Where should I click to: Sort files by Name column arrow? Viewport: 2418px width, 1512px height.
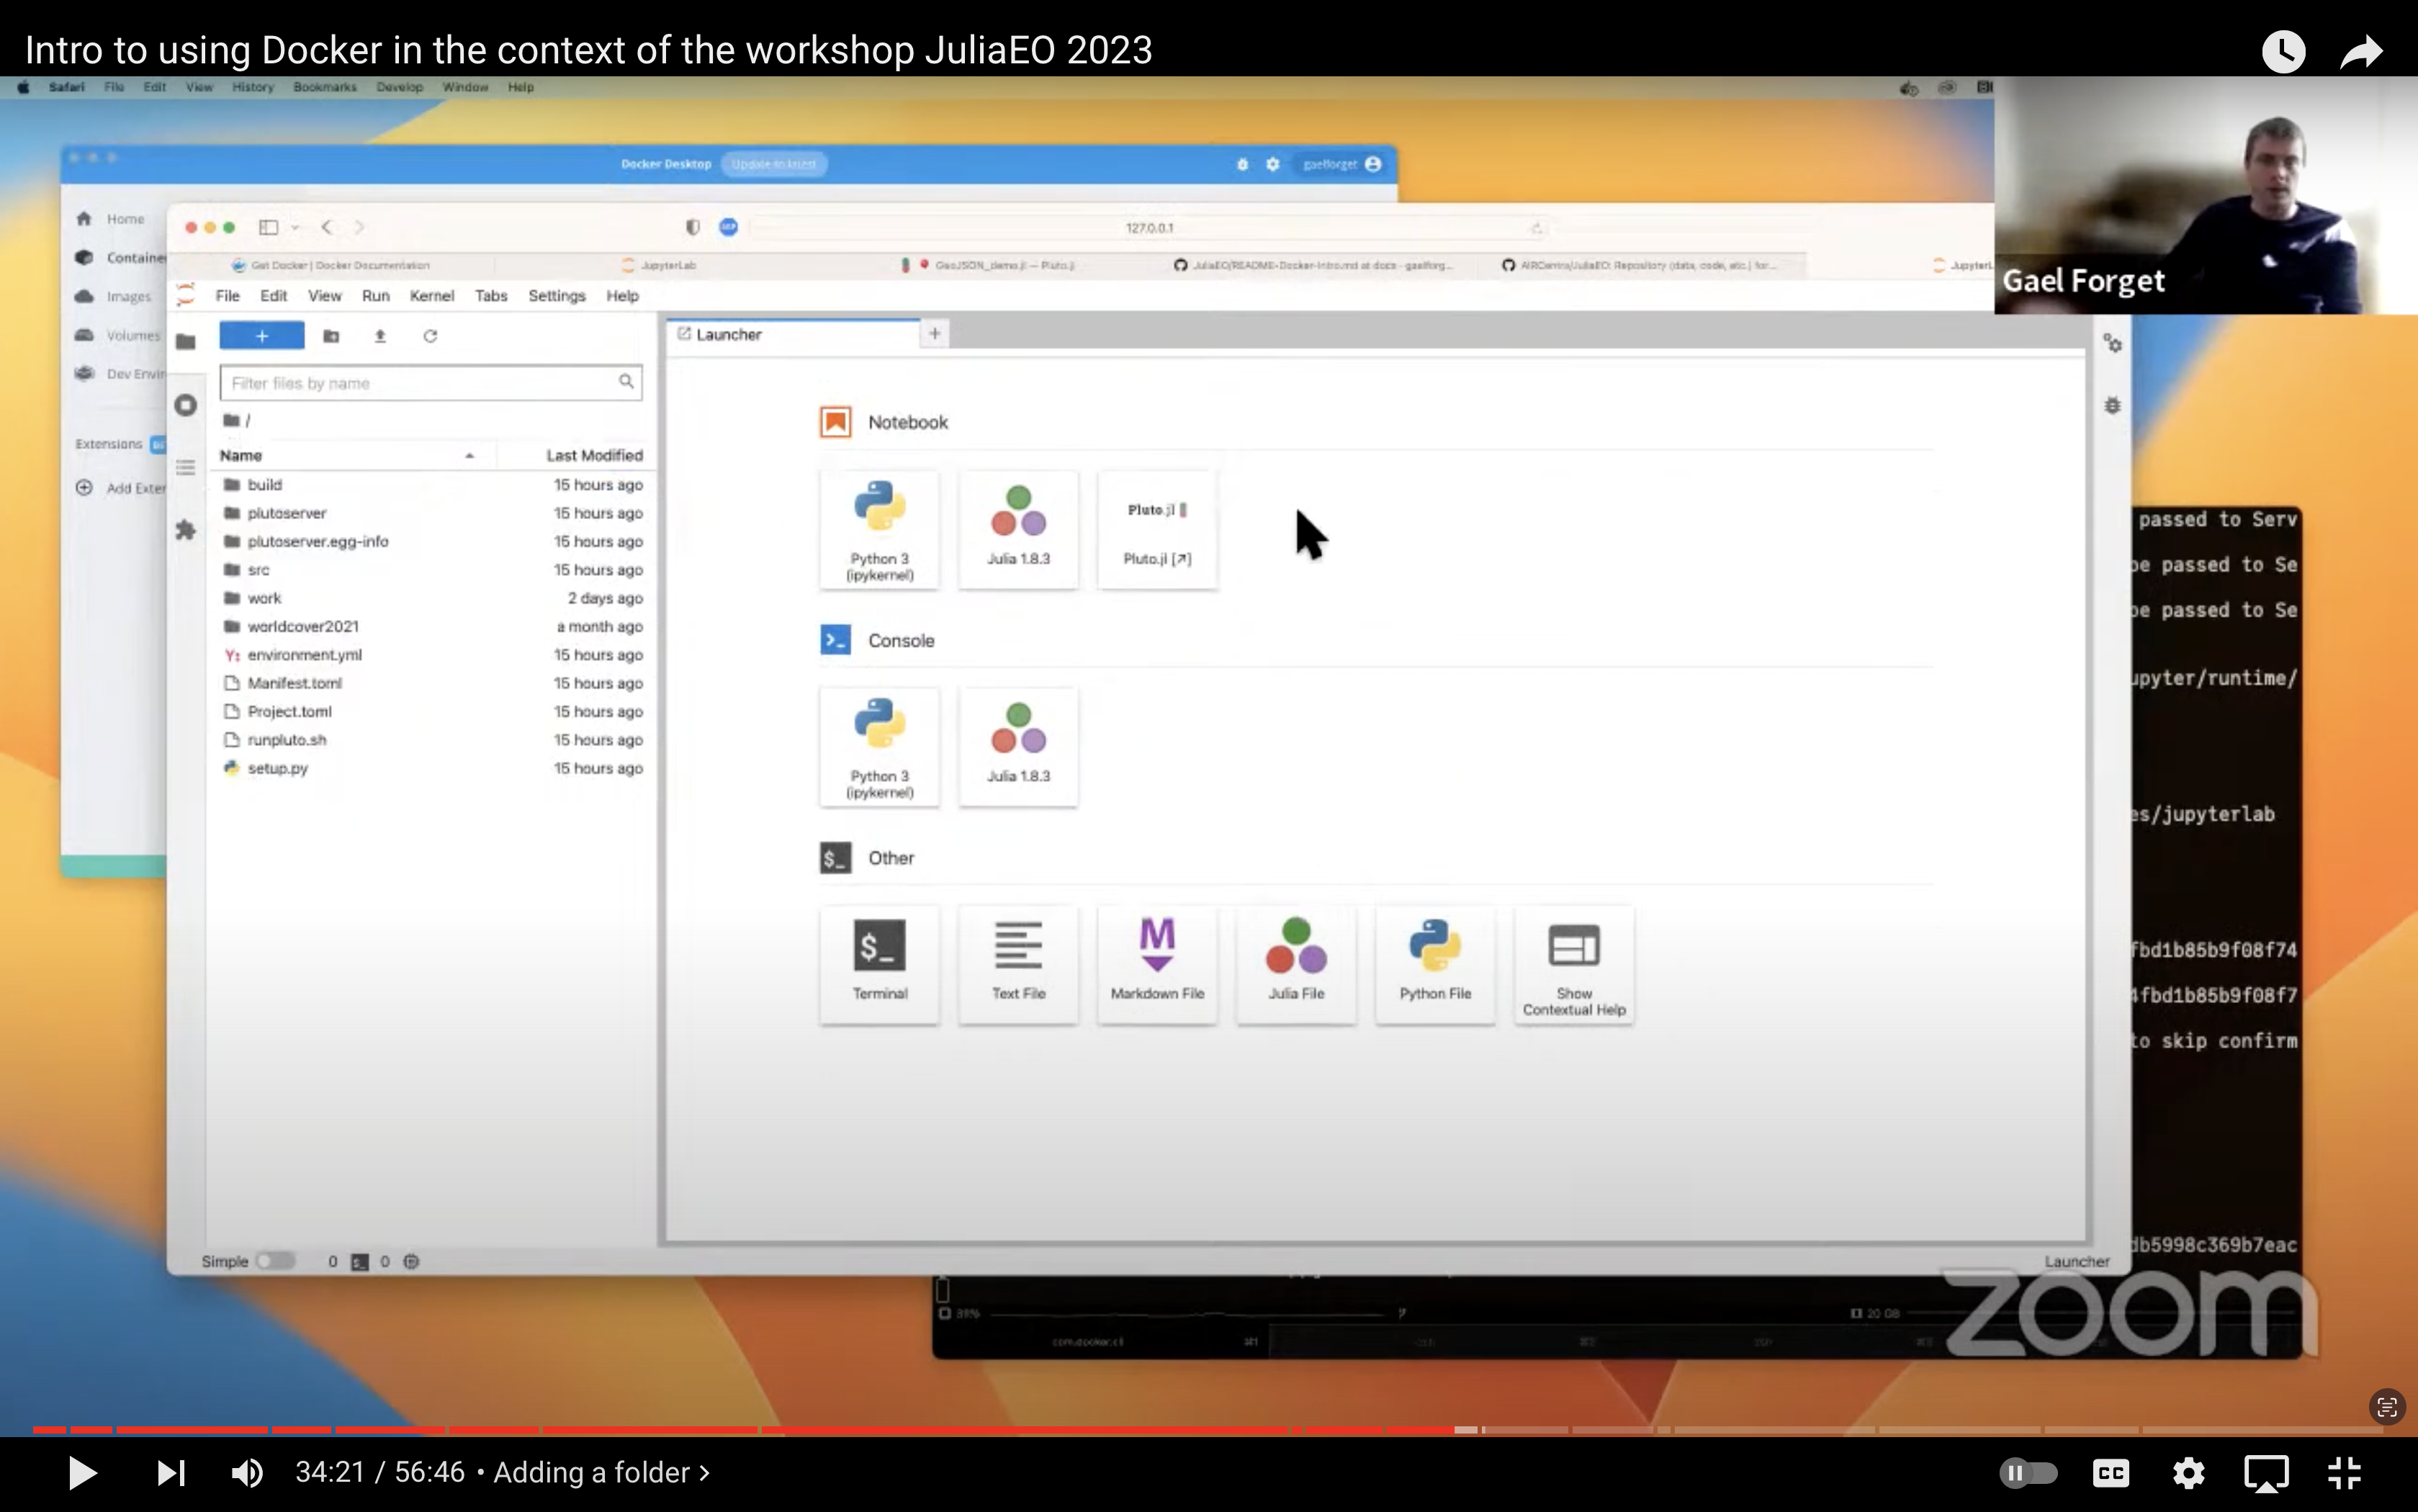pos(469,456)
